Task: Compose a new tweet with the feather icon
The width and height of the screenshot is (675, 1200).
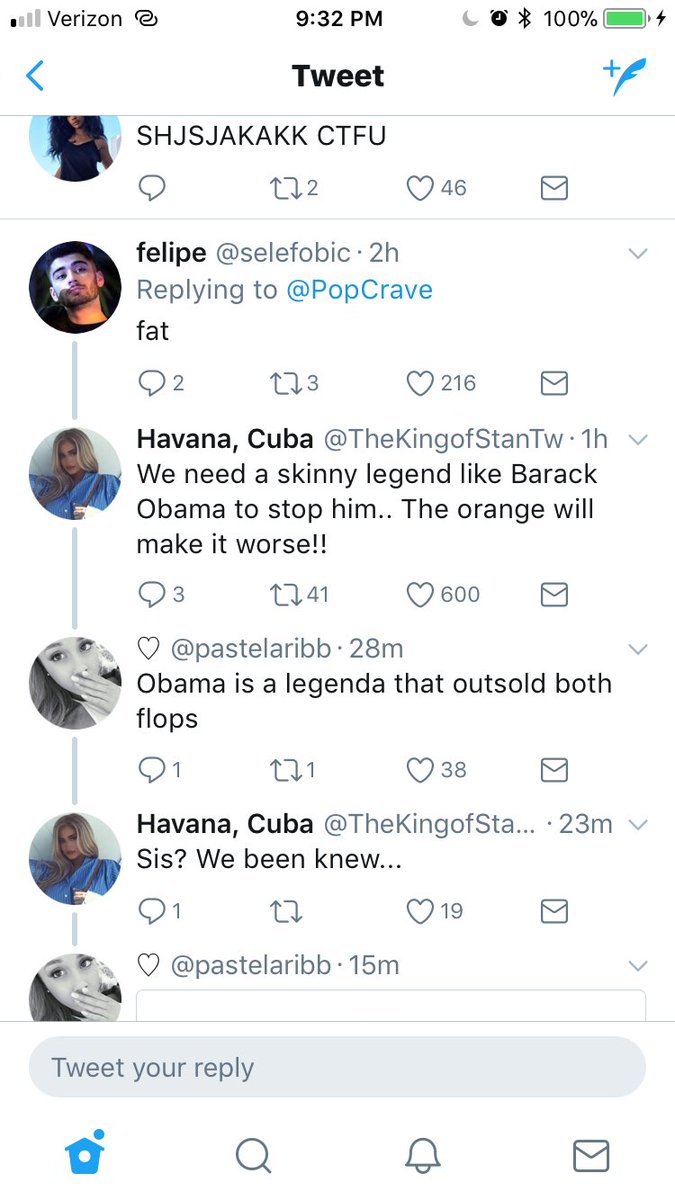Action: click(625, 76)
